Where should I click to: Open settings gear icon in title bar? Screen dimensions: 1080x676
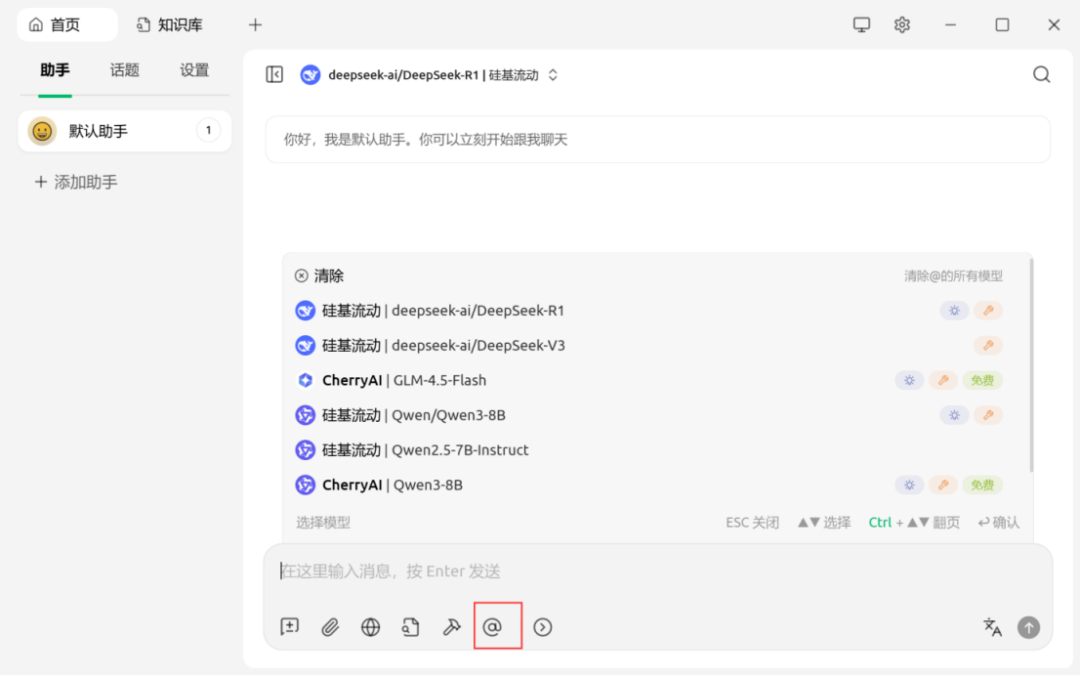902,25
